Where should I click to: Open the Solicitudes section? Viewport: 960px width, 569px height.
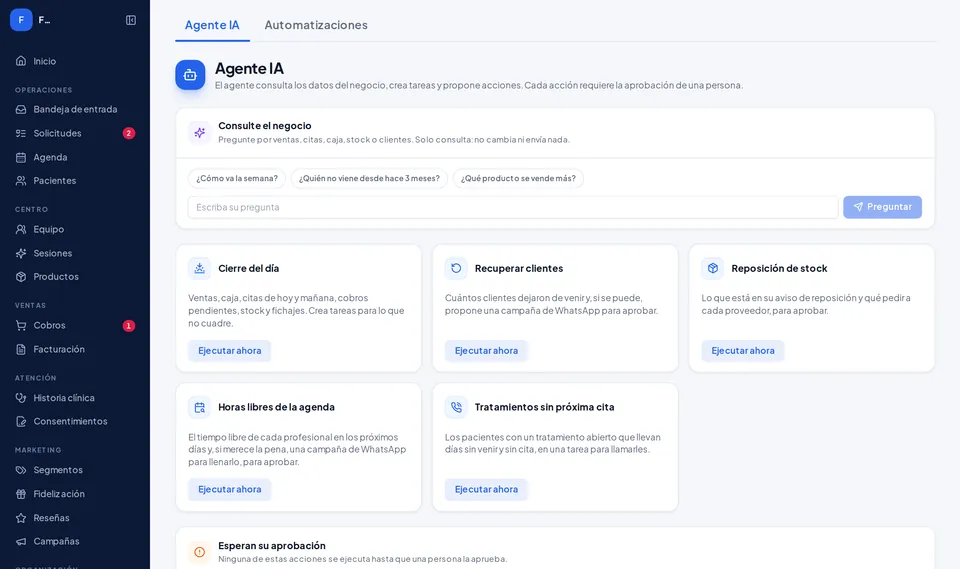tap(75, 133)
